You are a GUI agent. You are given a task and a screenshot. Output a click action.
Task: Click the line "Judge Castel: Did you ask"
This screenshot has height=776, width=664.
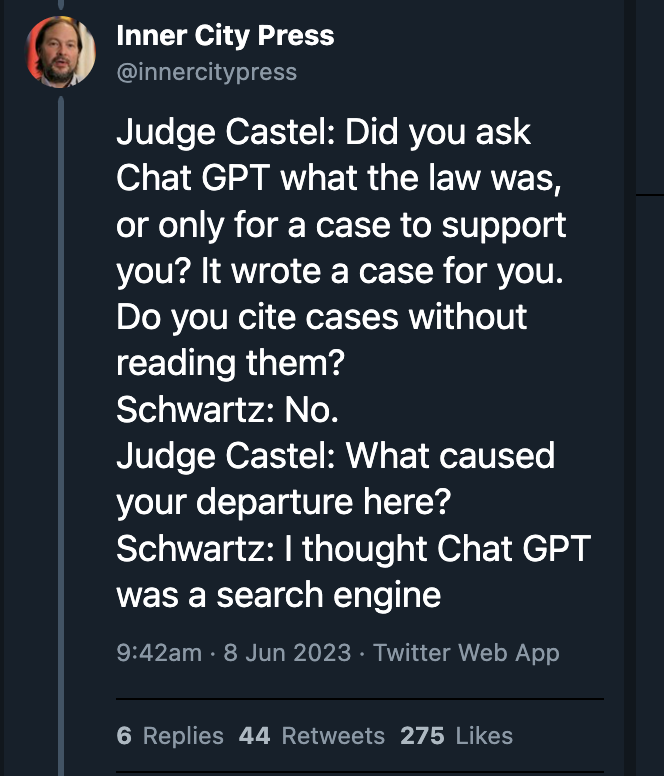click(x=323, y=132)
